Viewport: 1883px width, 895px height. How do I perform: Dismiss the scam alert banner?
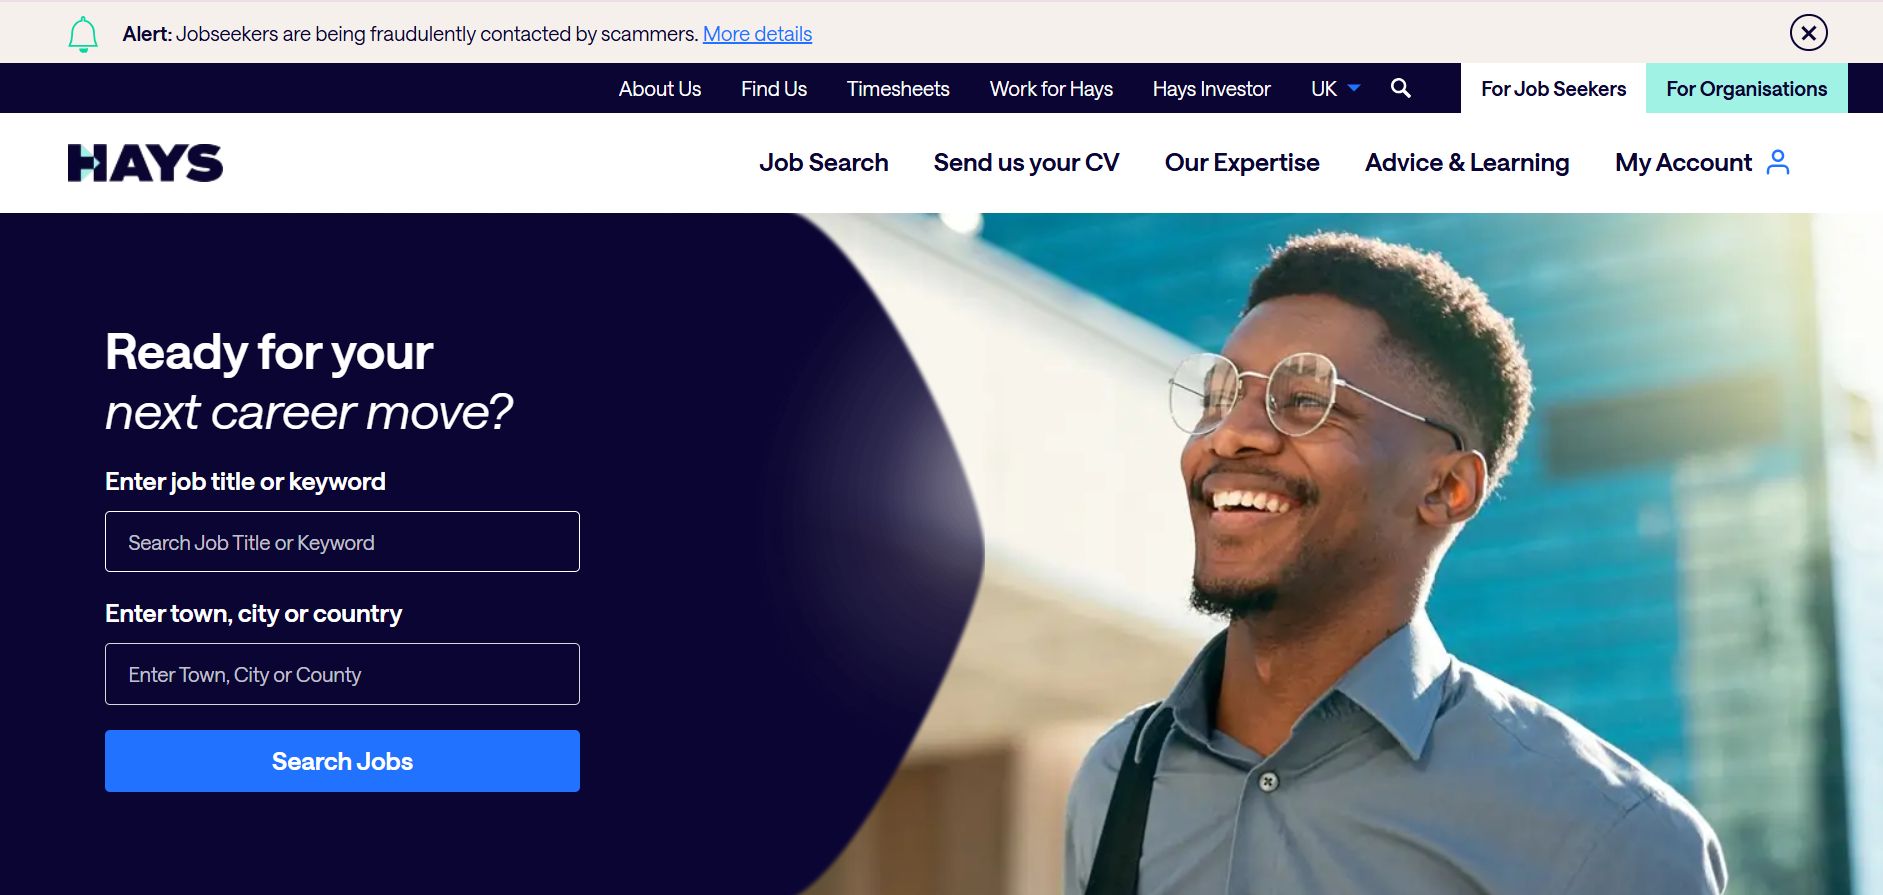tap(1808, 33)
